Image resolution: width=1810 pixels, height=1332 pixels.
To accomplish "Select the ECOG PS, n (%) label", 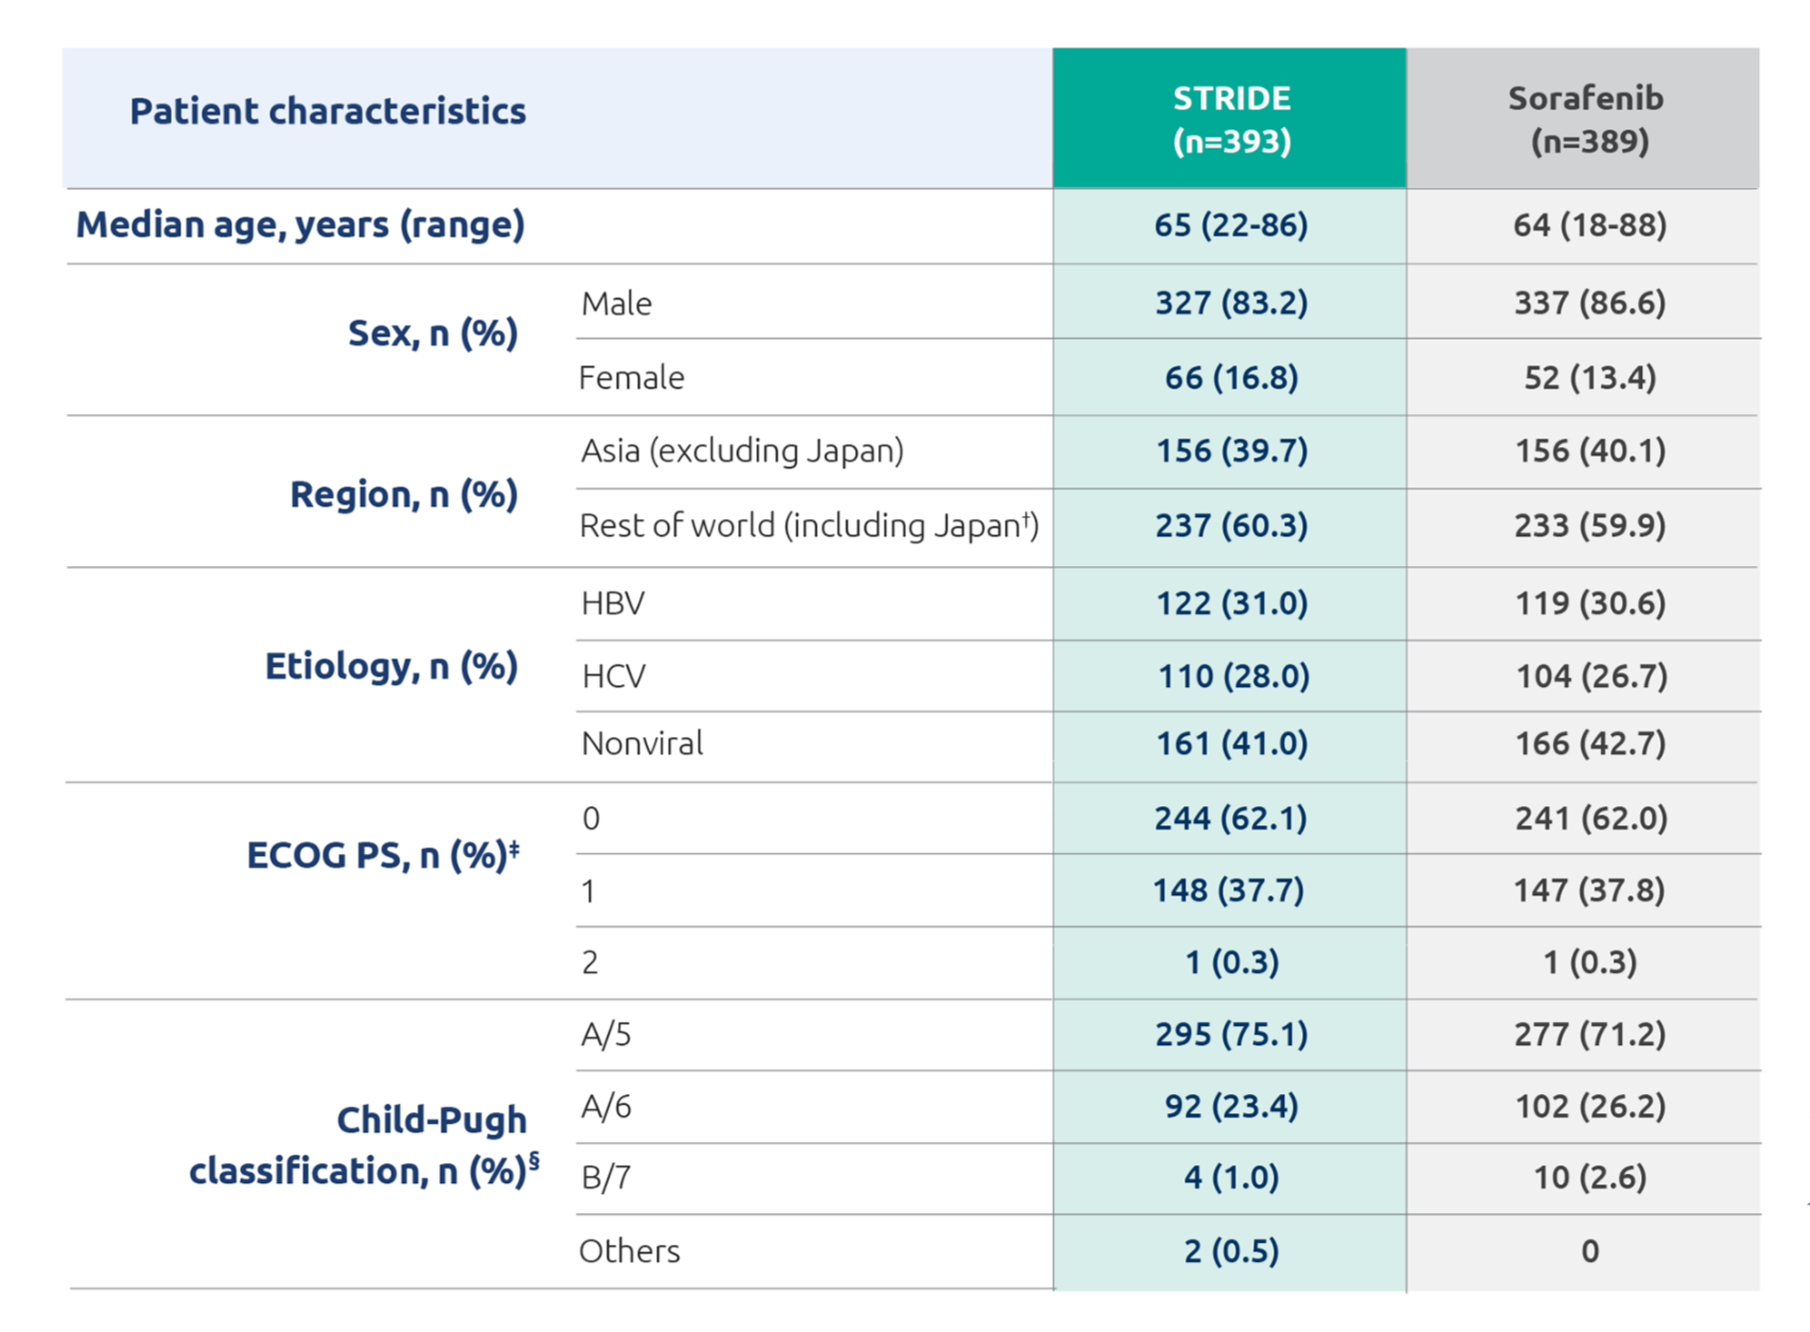I will pyautogui.click(x=383, y=855).
